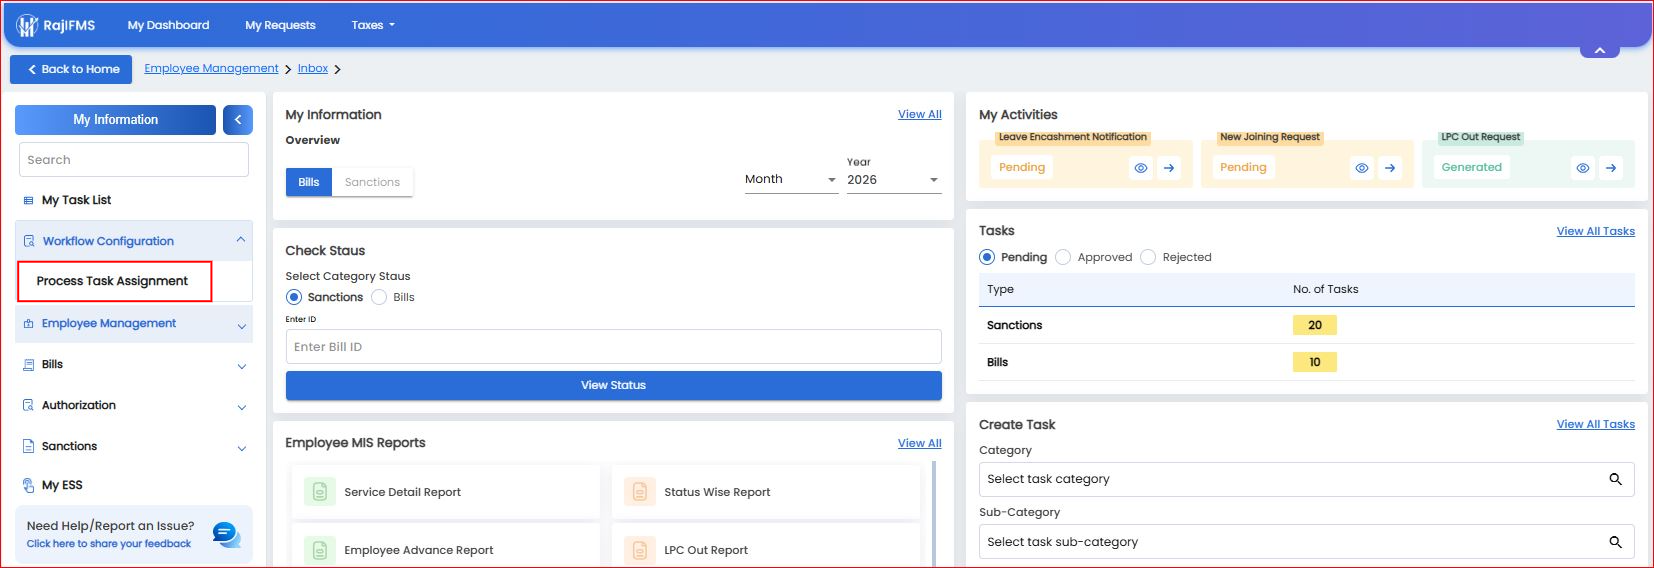Click the Employee Management sidebar icon
The height and width of the screenshot is (568, 1654).
pyautogui.click(x=29, y=324)
